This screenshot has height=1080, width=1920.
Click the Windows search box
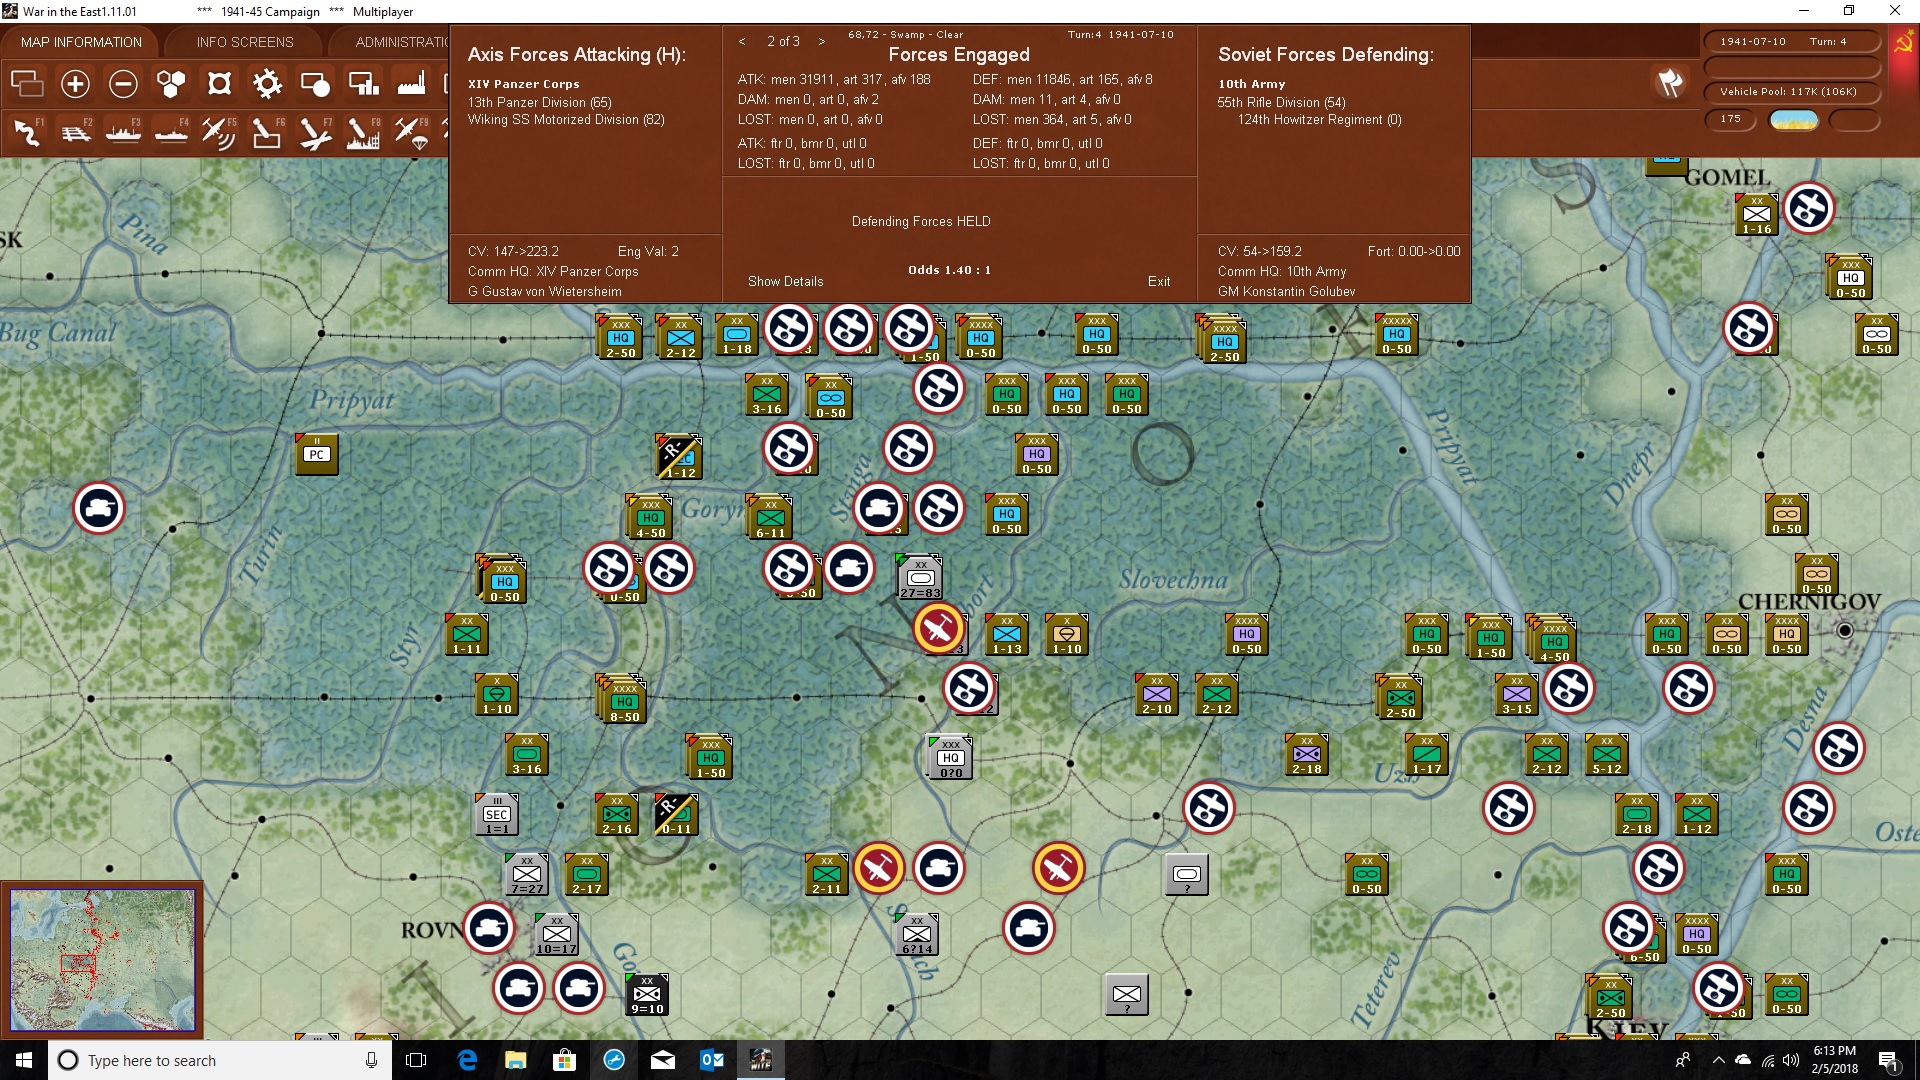[x=220, y=1060]
